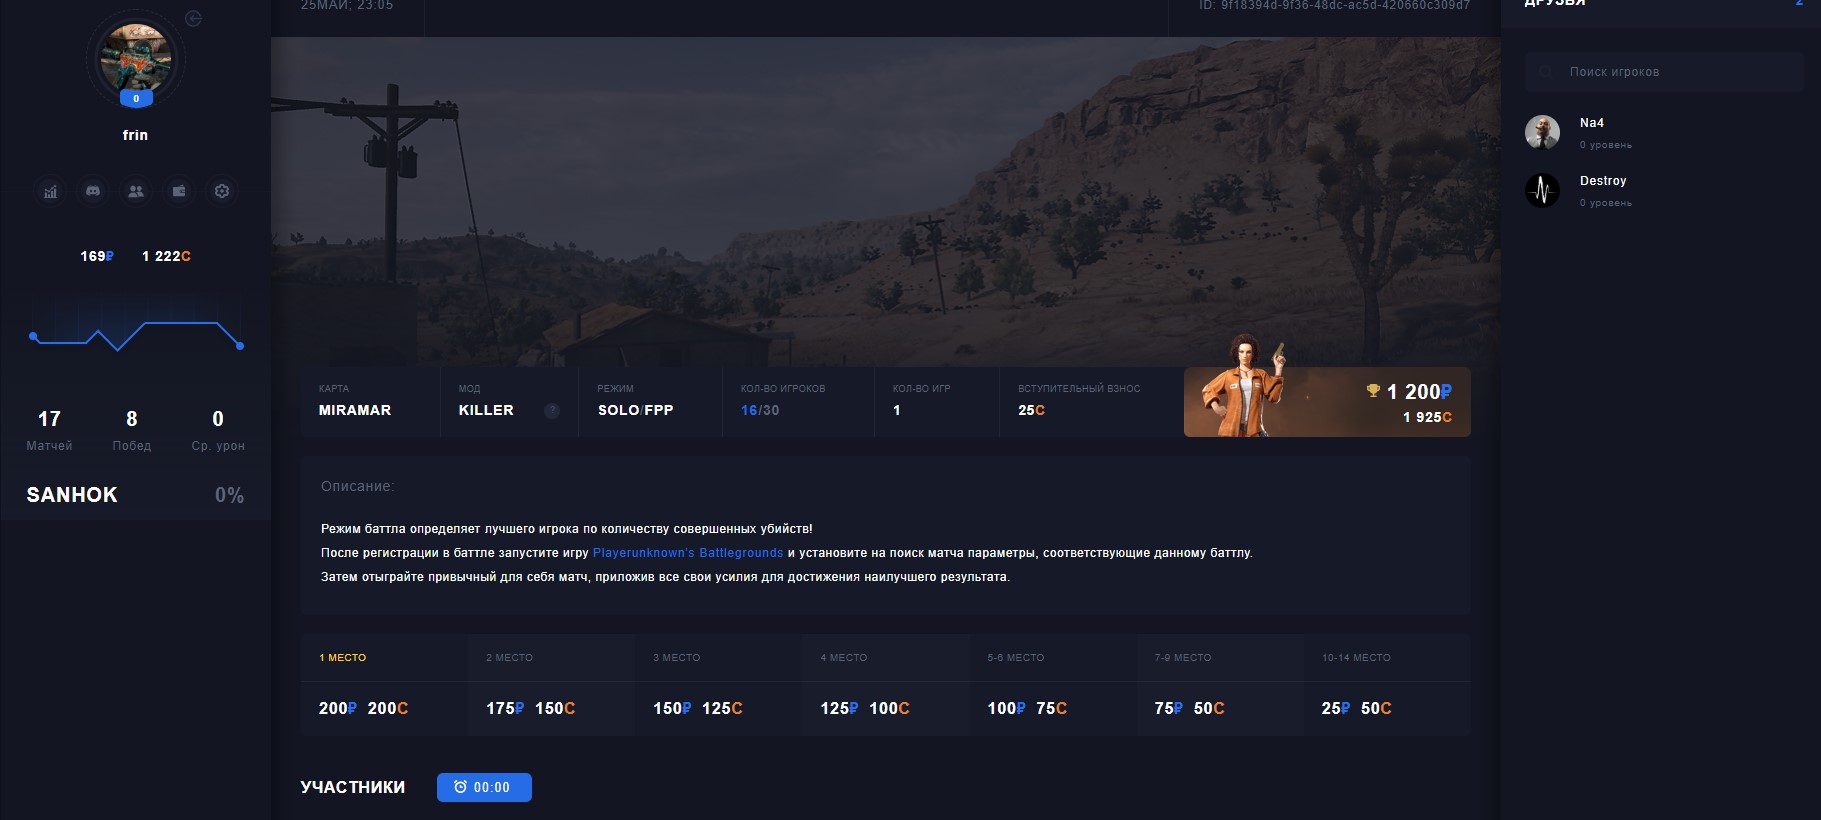This screenshot has width=1821, height=820.
Task: Click the 1 925C prize amount
Action: point(1427,417)
